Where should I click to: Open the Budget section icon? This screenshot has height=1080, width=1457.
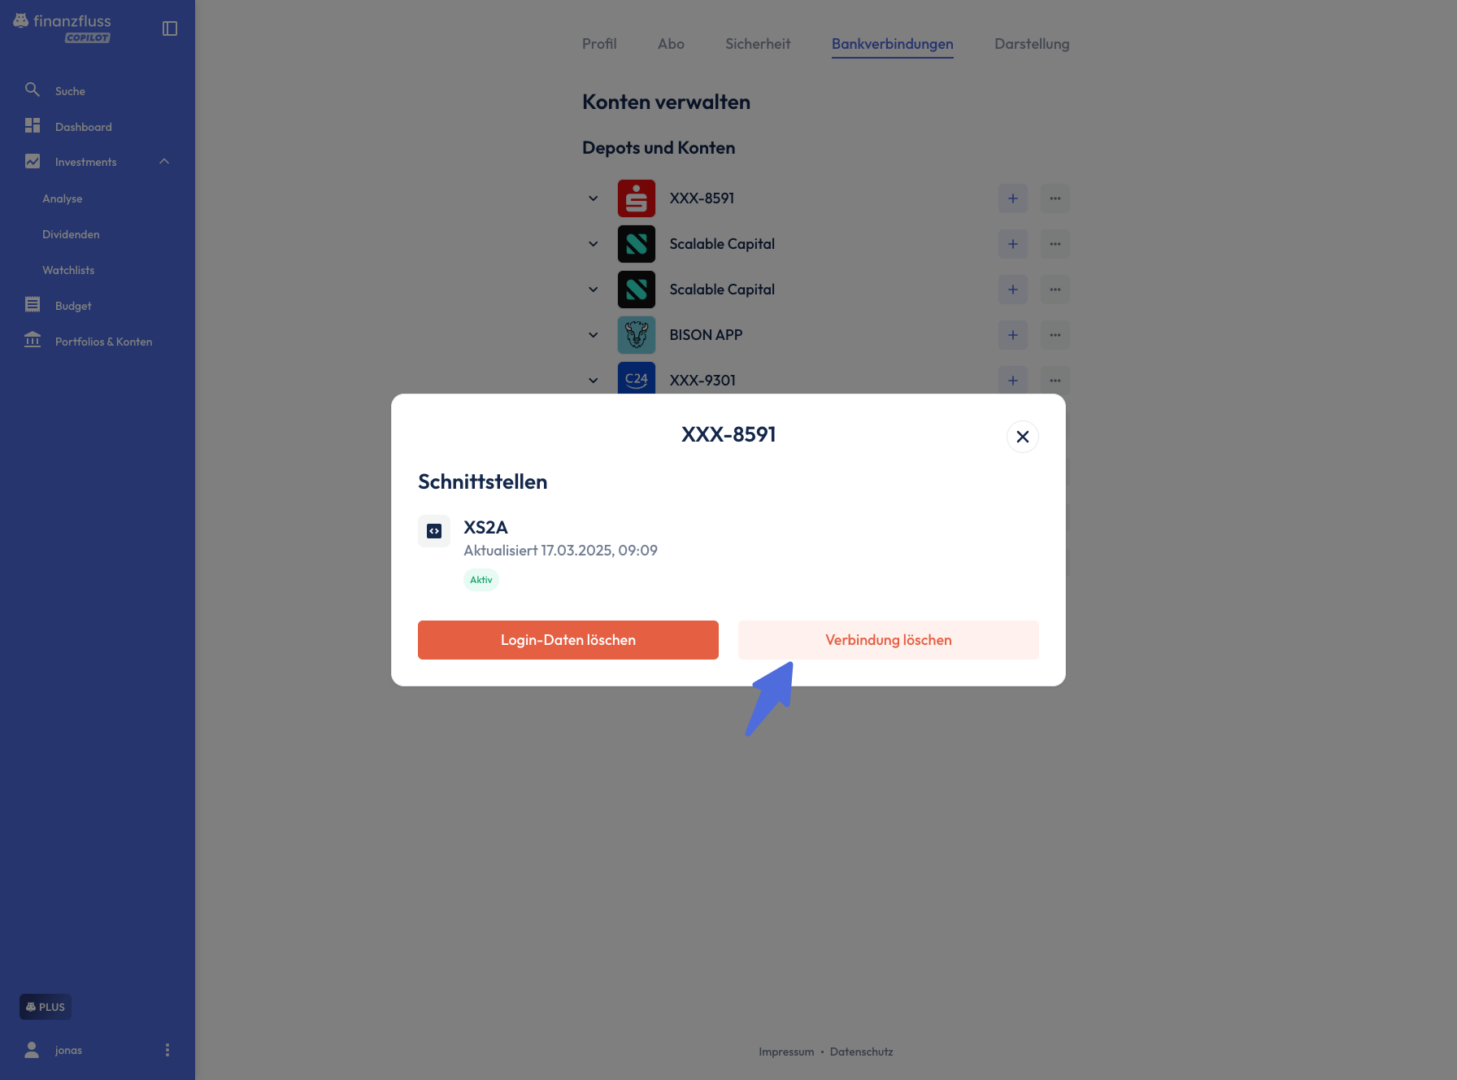32,305
